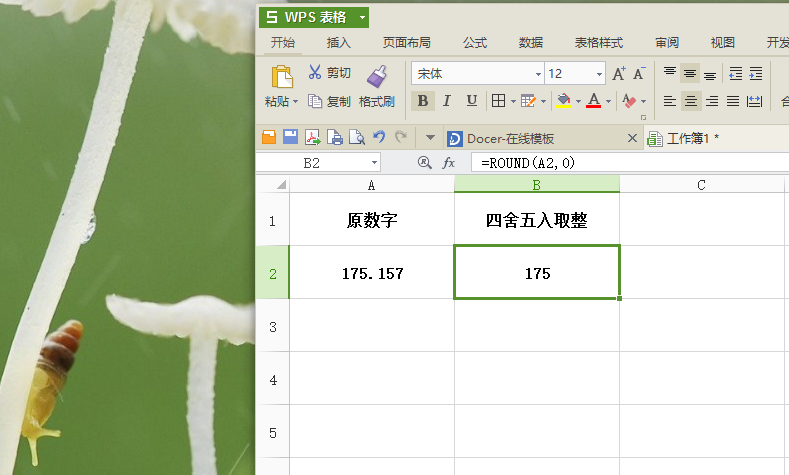This screenshot has width=789, height=475.
Task: Toggle Italic formatting
Action: 446,101
